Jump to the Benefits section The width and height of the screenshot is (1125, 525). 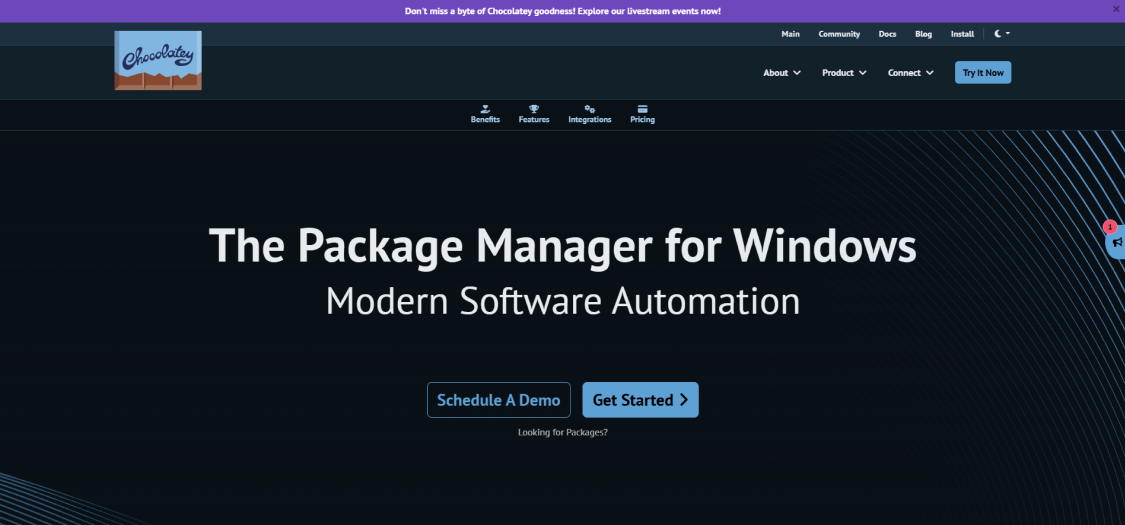[x=485, y=114]
